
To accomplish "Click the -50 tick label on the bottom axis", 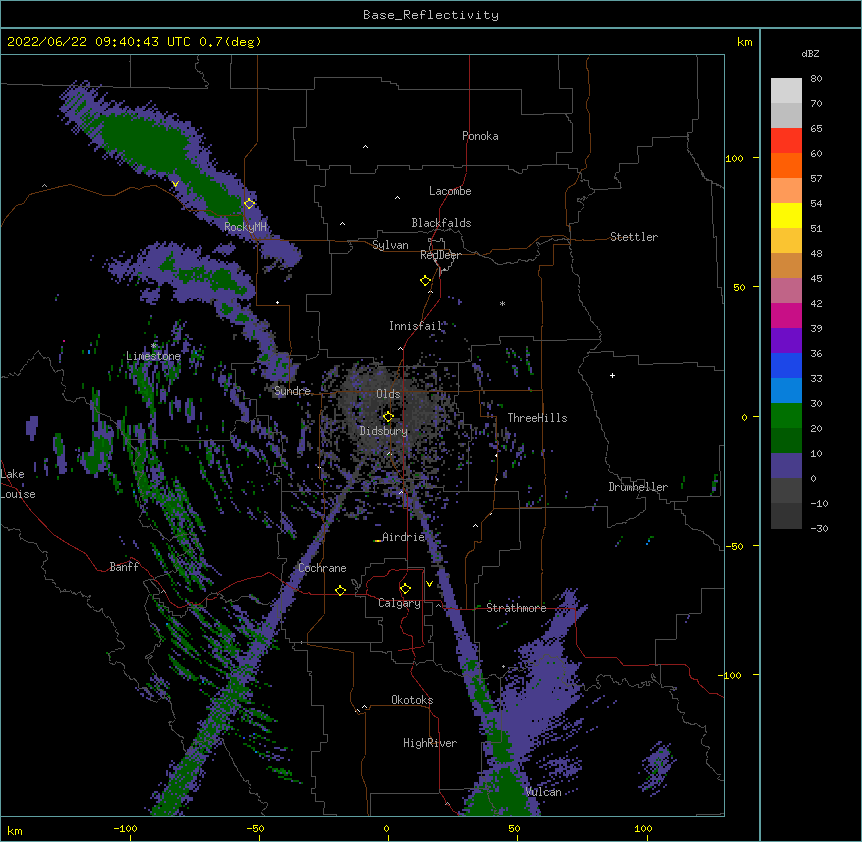I will [x=255, y=829].
